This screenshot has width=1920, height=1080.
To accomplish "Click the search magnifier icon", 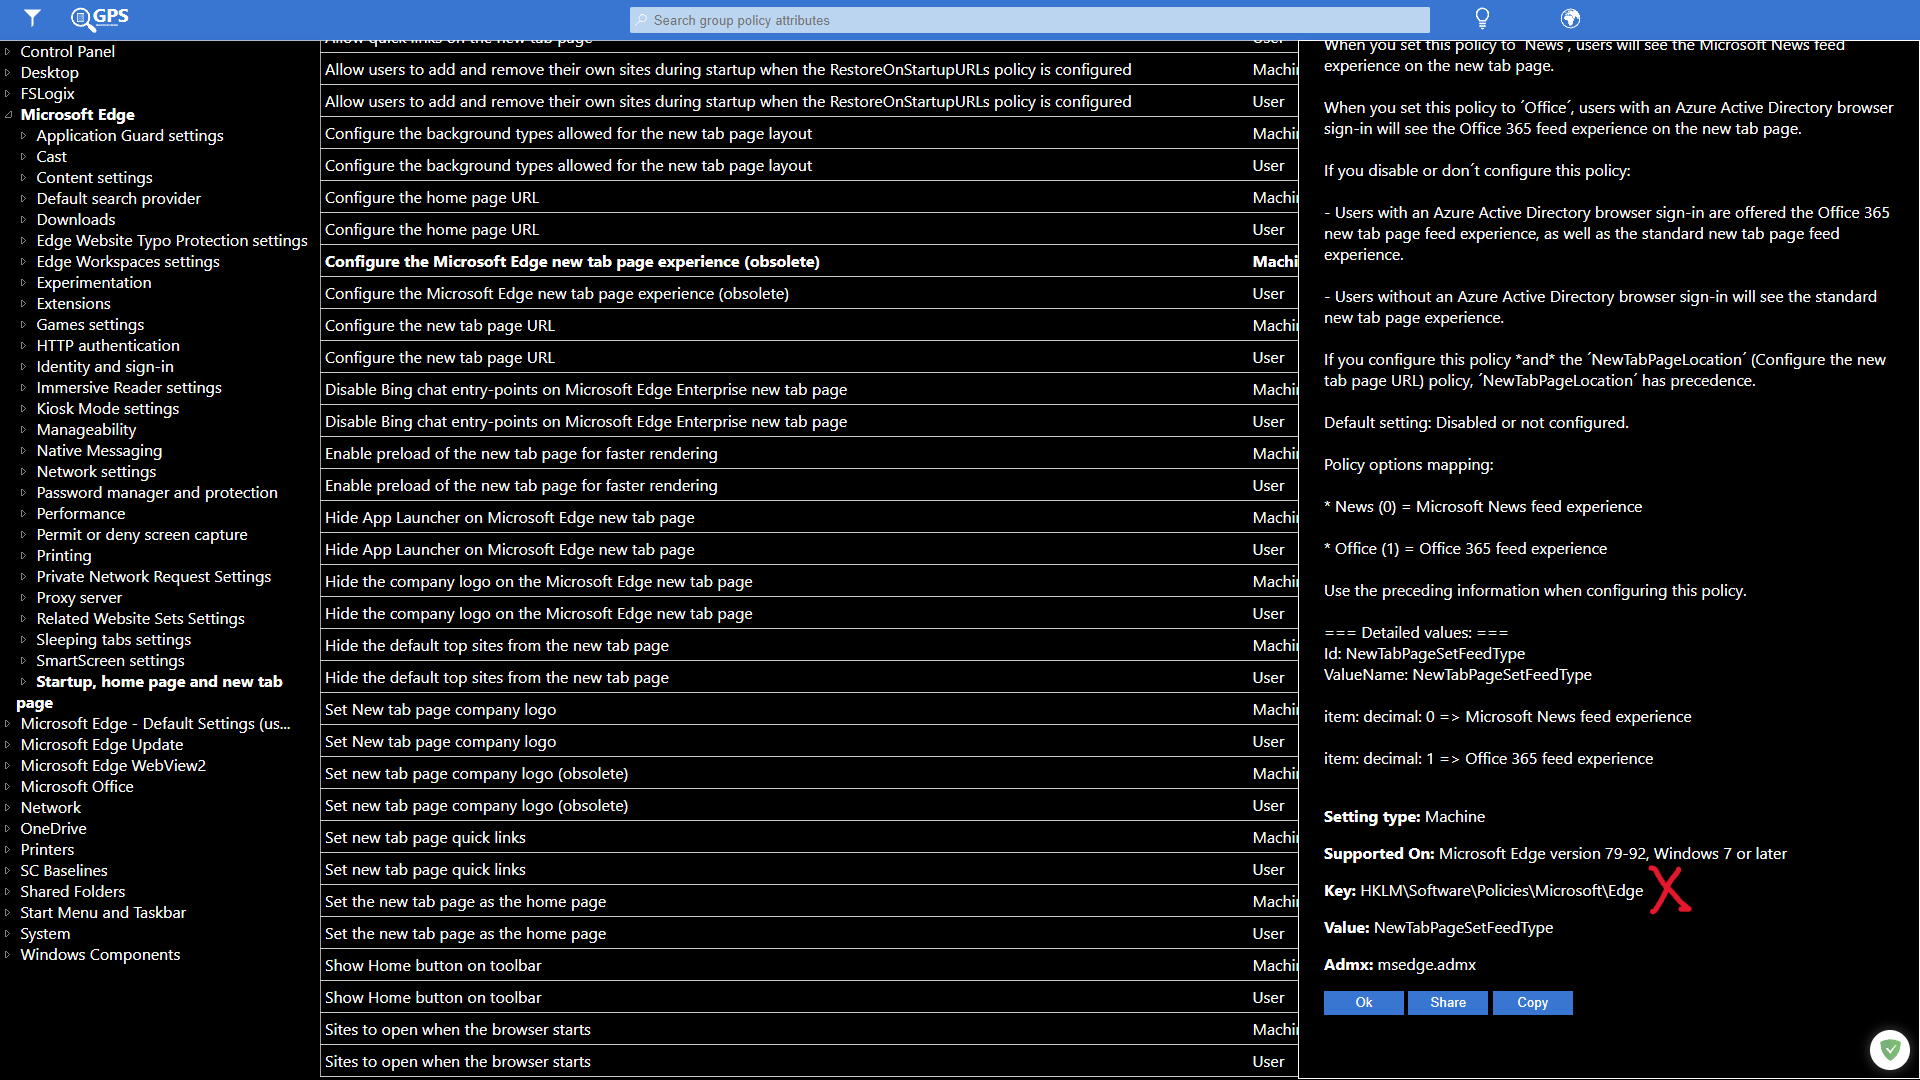I will pos(642,20).
